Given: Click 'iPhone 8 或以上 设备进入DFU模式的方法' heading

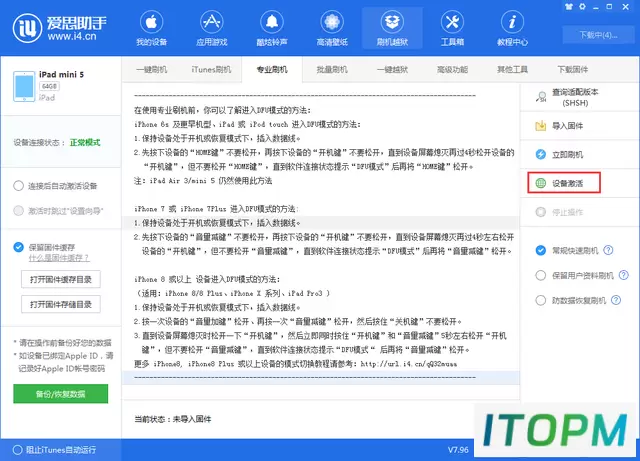Looking at the screenshot, I should click(x=207, y=279).
